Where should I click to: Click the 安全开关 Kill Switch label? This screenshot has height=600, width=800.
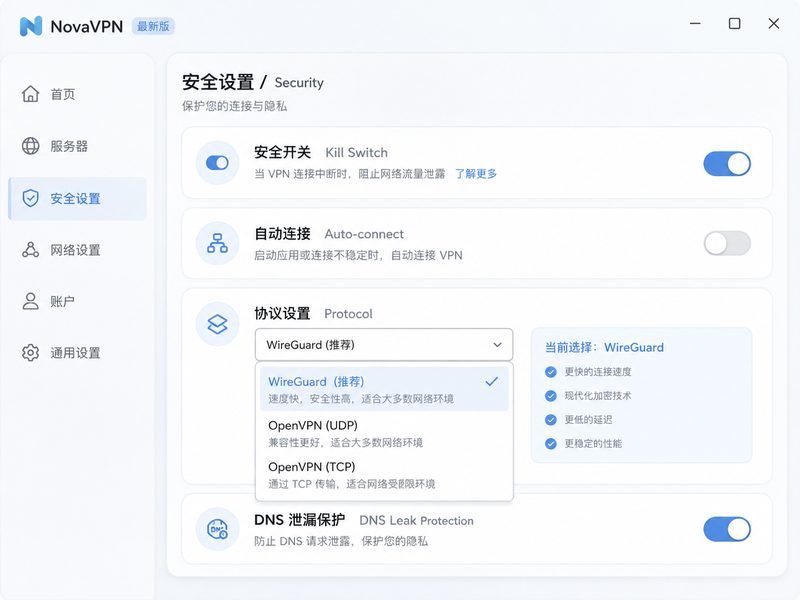coord(321,153)
